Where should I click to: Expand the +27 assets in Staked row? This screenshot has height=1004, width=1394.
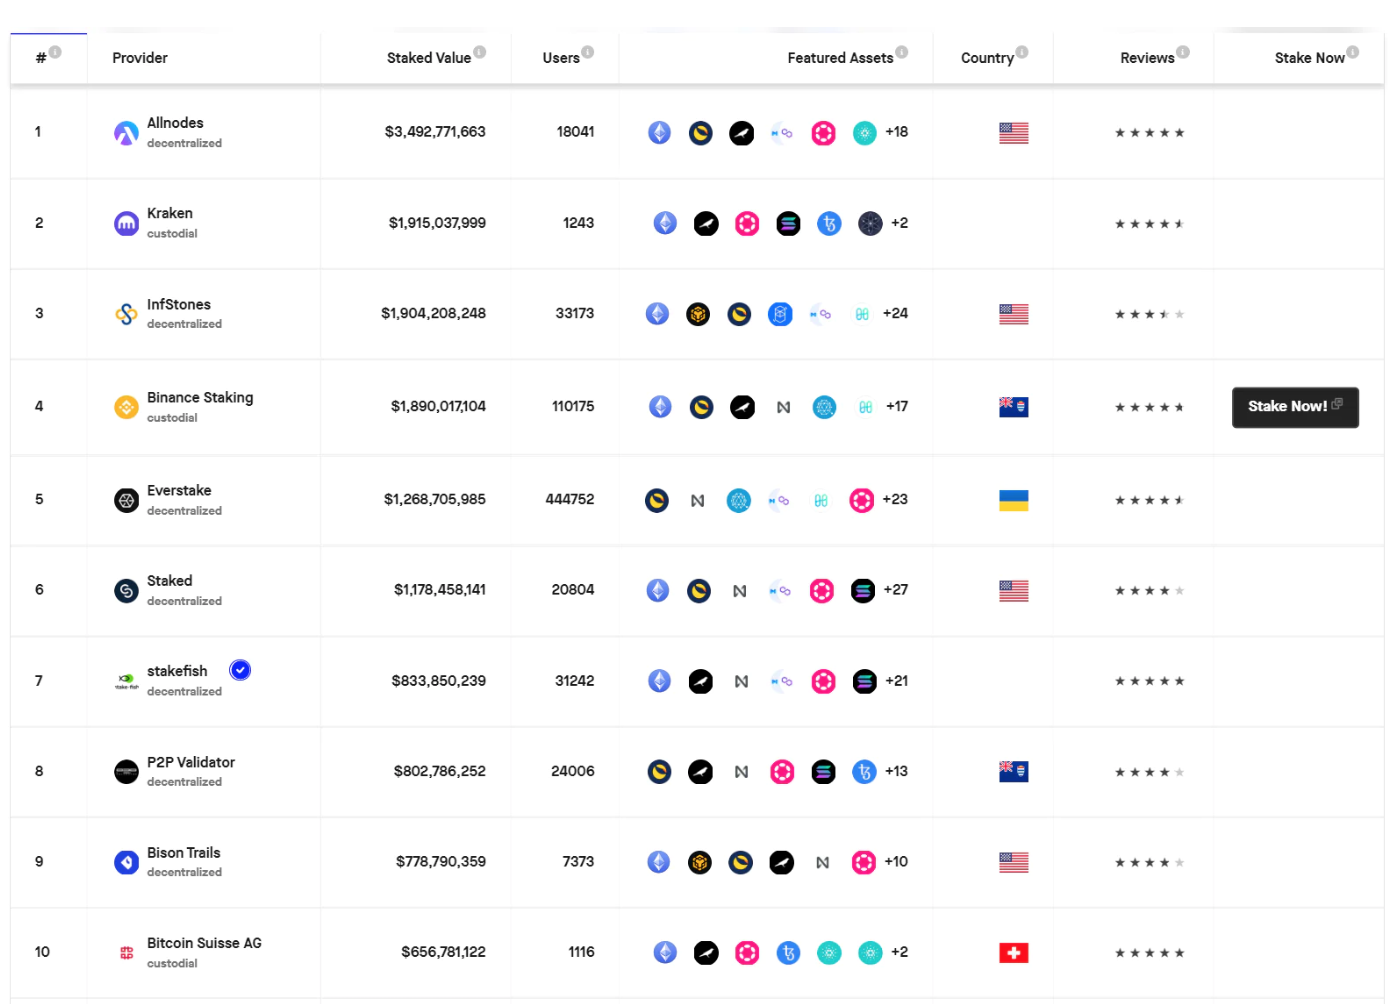pos(896,590)
